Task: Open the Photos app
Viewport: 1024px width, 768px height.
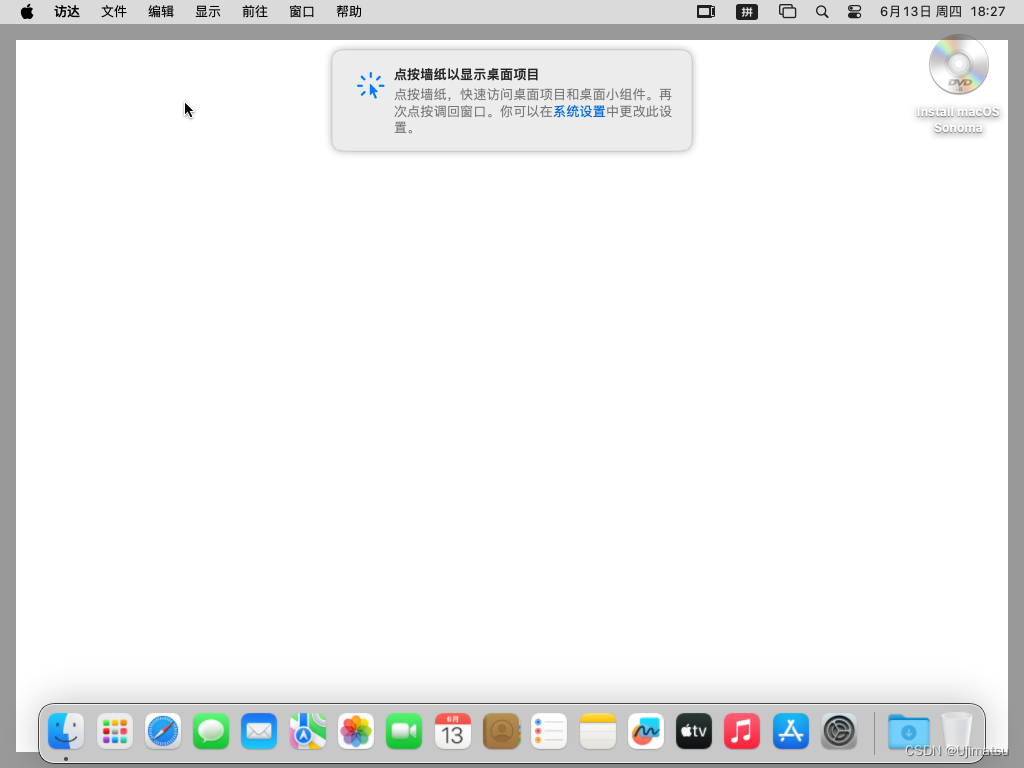Action: (356, 731)
